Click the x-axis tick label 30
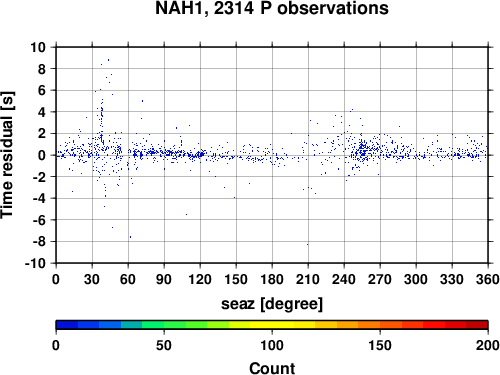Screen dimensions: 500x375 92,279
